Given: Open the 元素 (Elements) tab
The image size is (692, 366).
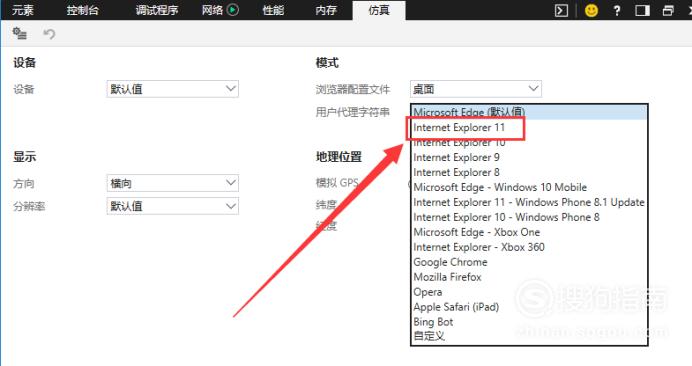Looking at the screenshot, I should click(x=23, y=10).
